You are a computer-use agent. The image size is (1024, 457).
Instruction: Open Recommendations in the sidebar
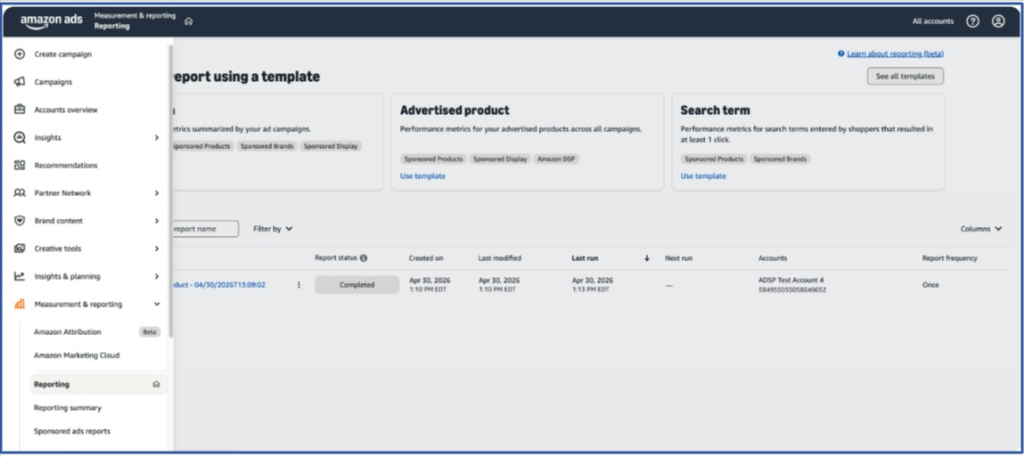coord(66,165)
